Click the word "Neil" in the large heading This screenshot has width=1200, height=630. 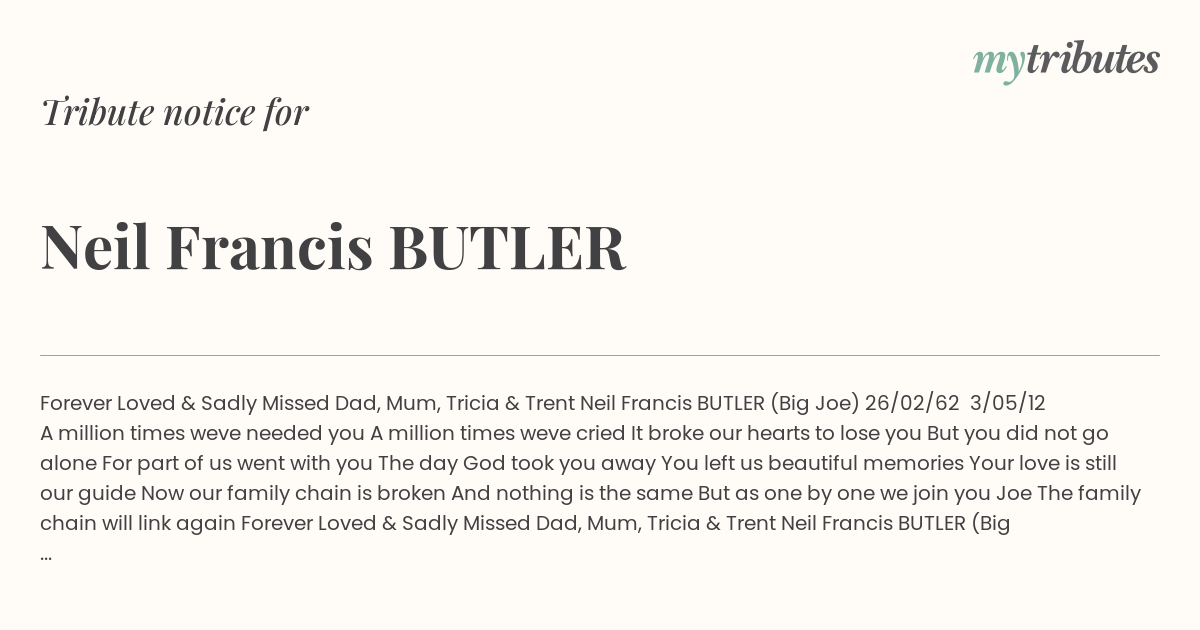click(x=95, y=248)
